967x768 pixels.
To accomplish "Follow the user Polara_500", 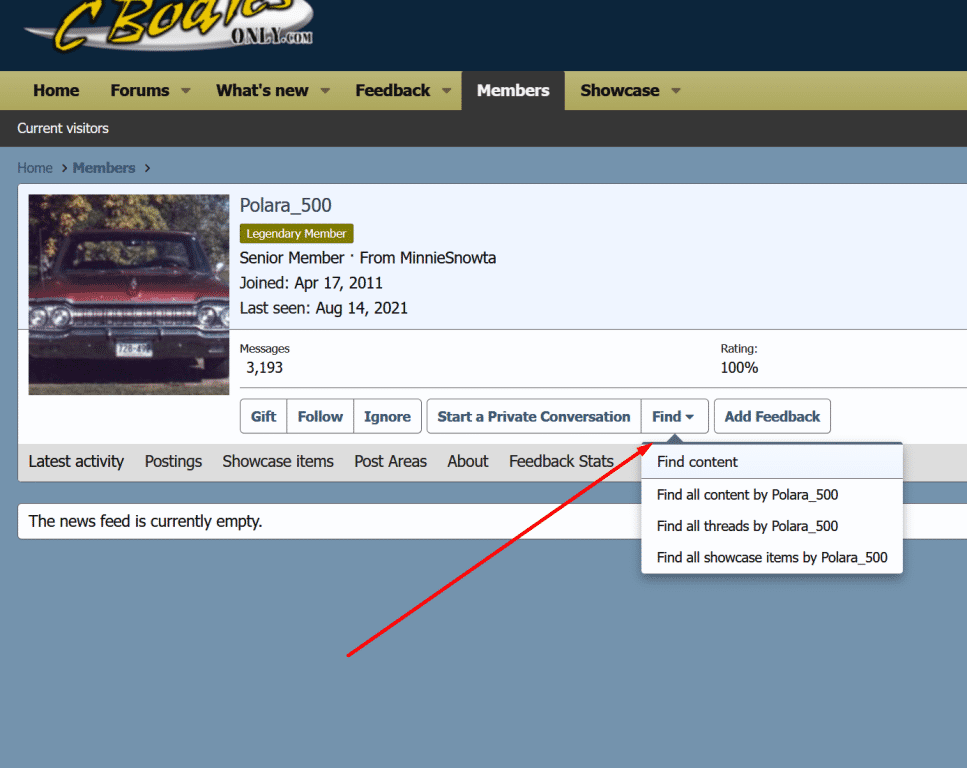I will (x=320, y=416).
